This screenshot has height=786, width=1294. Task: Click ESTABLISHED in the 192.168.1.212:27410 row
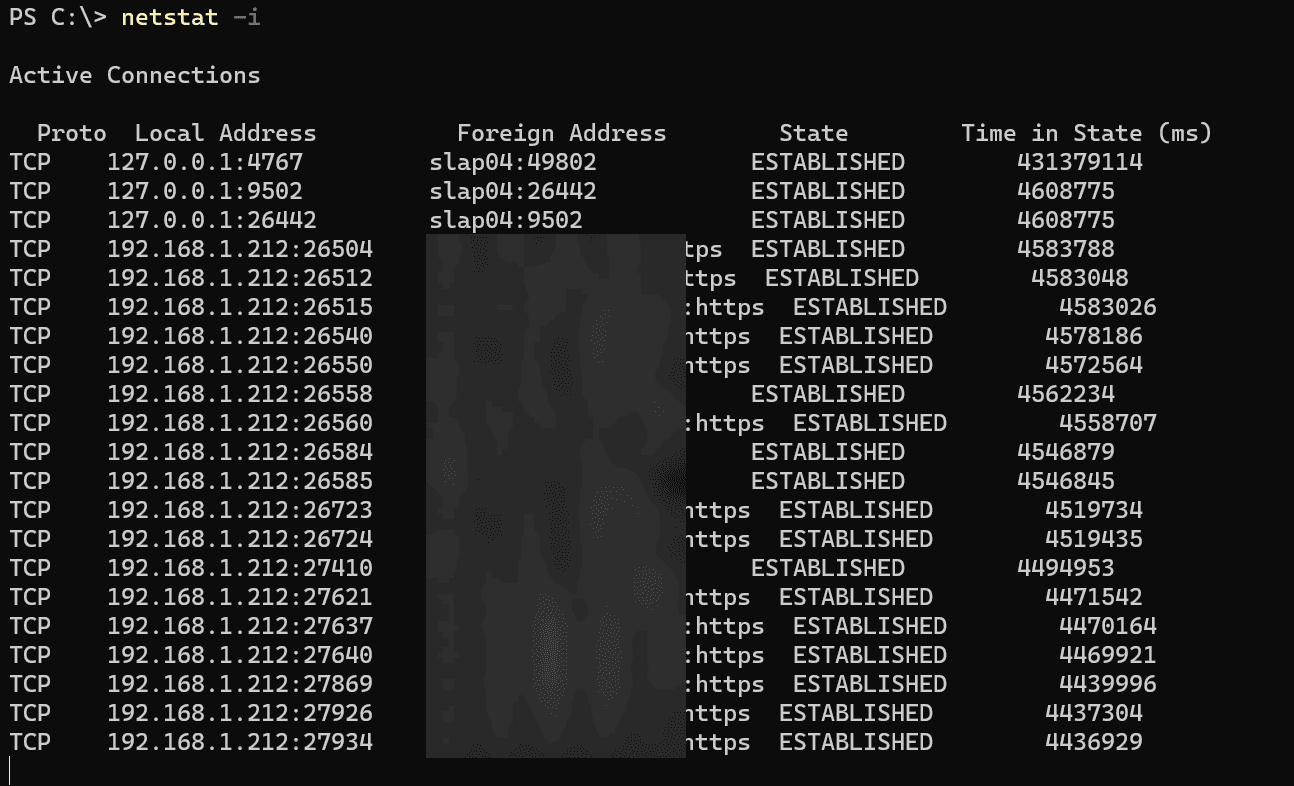click(x=828, y=568)
